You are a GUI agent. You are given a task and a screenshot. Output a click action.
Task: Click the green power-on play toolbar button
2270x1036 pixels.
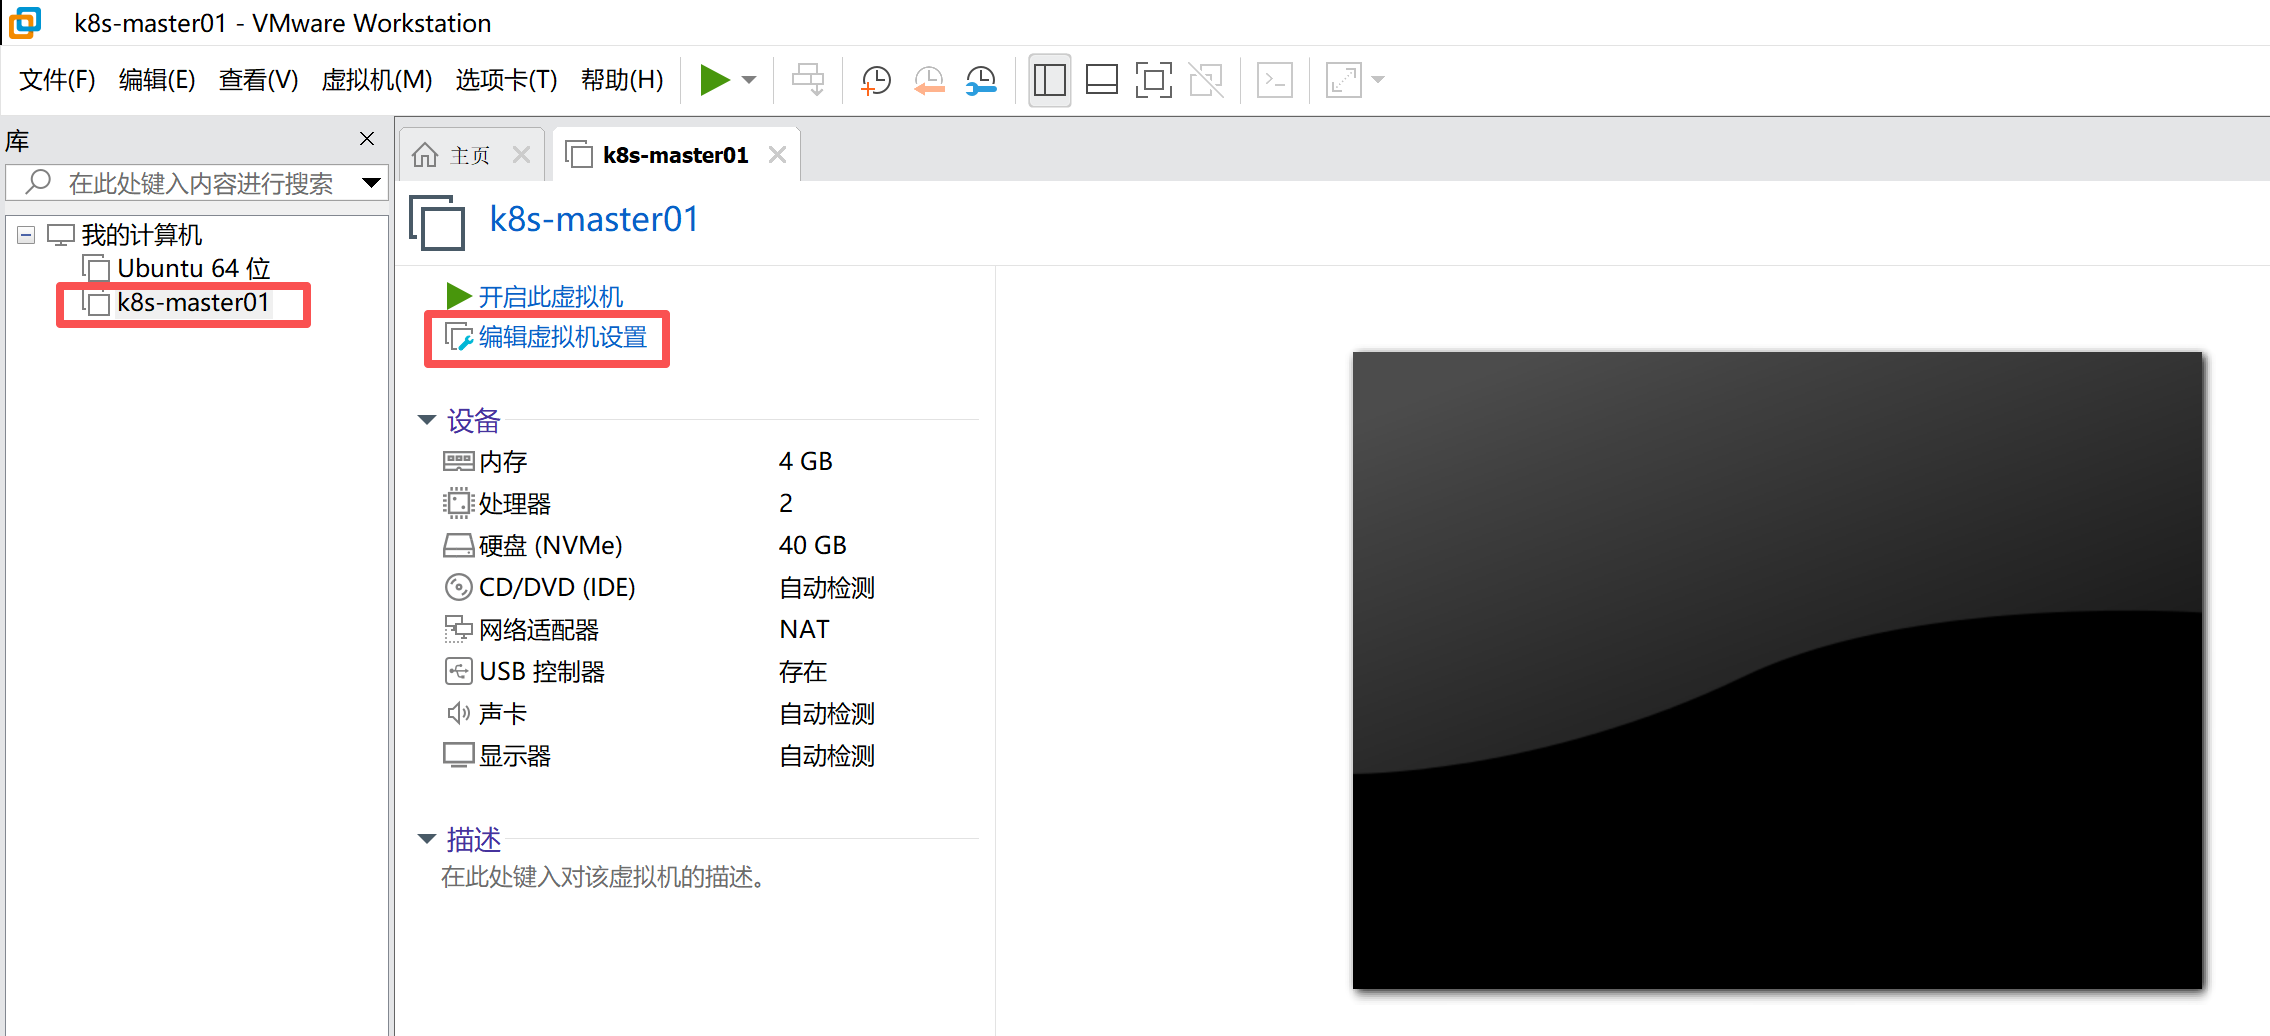[714, 80]
